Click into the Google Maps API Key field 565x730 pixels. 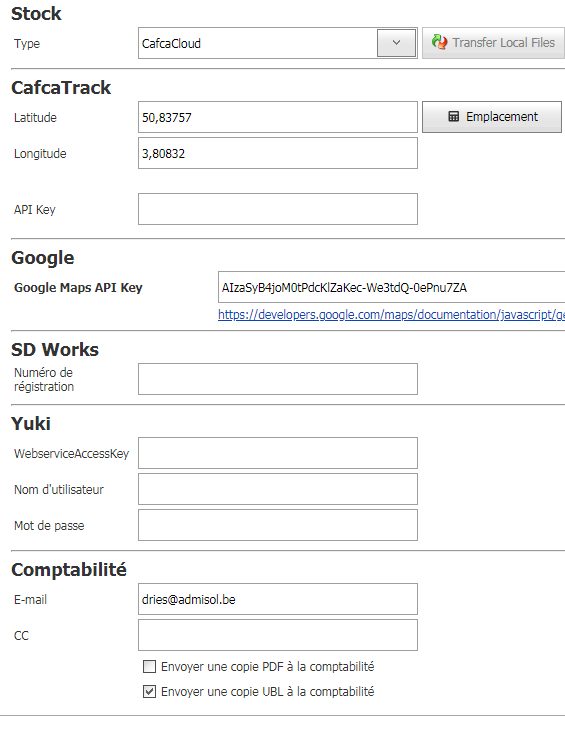click(391, 287)
